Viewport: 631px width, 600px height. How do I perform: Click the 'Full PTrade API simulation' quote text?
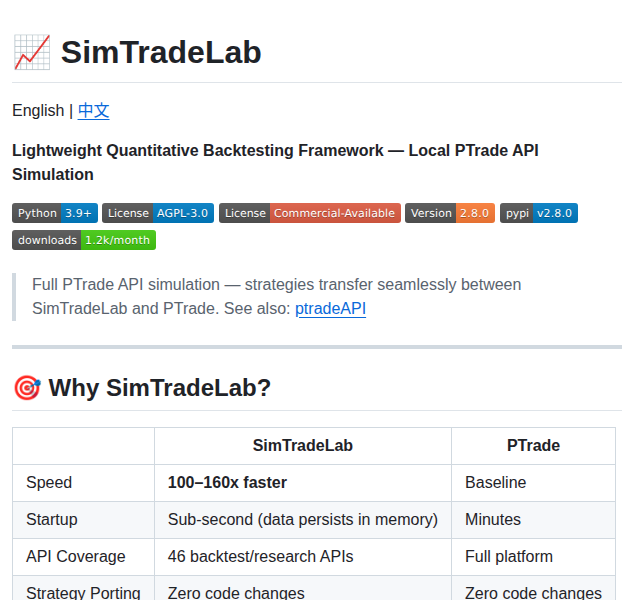click(276, 297)
